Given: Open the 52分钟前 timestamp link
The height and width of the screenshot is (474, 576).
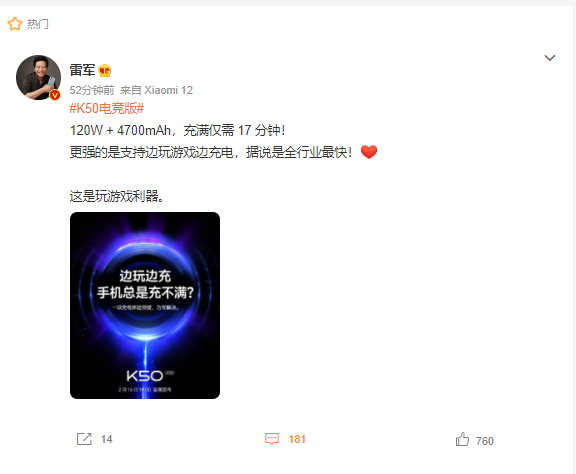Looking at the screenshot, I should pyautogui.click(x=92, y=90).
